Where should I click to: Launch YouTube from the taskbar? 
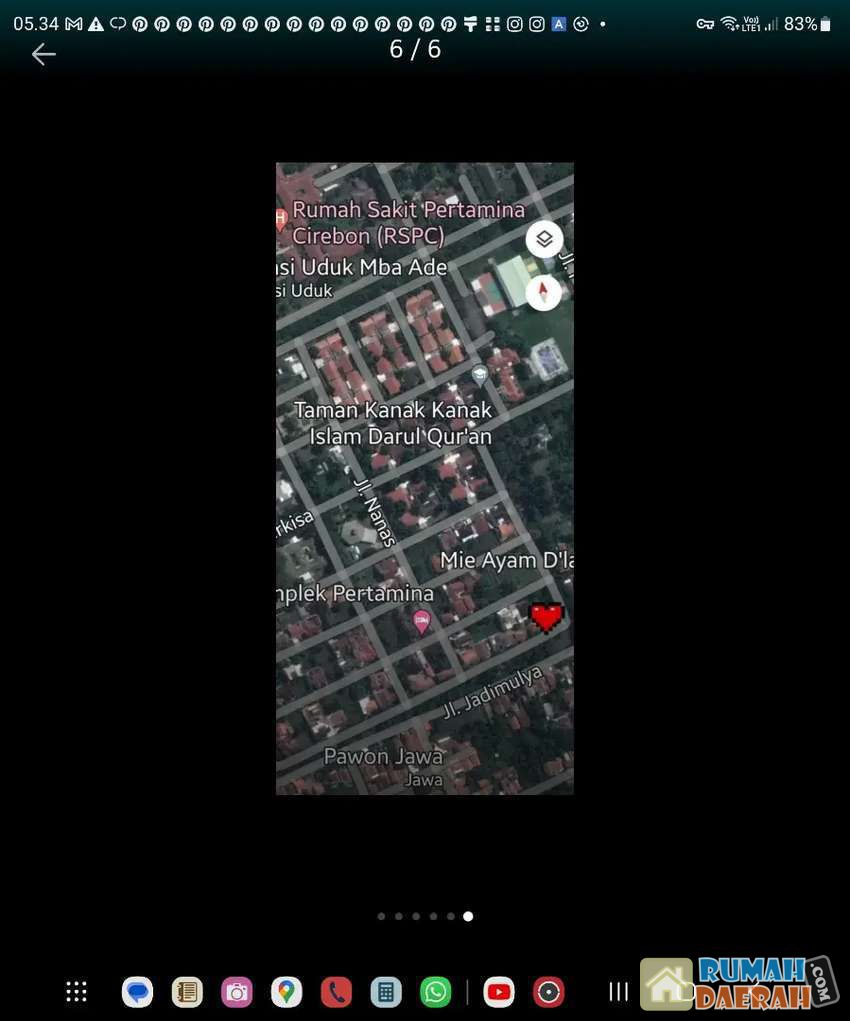[x=498, y=991]
